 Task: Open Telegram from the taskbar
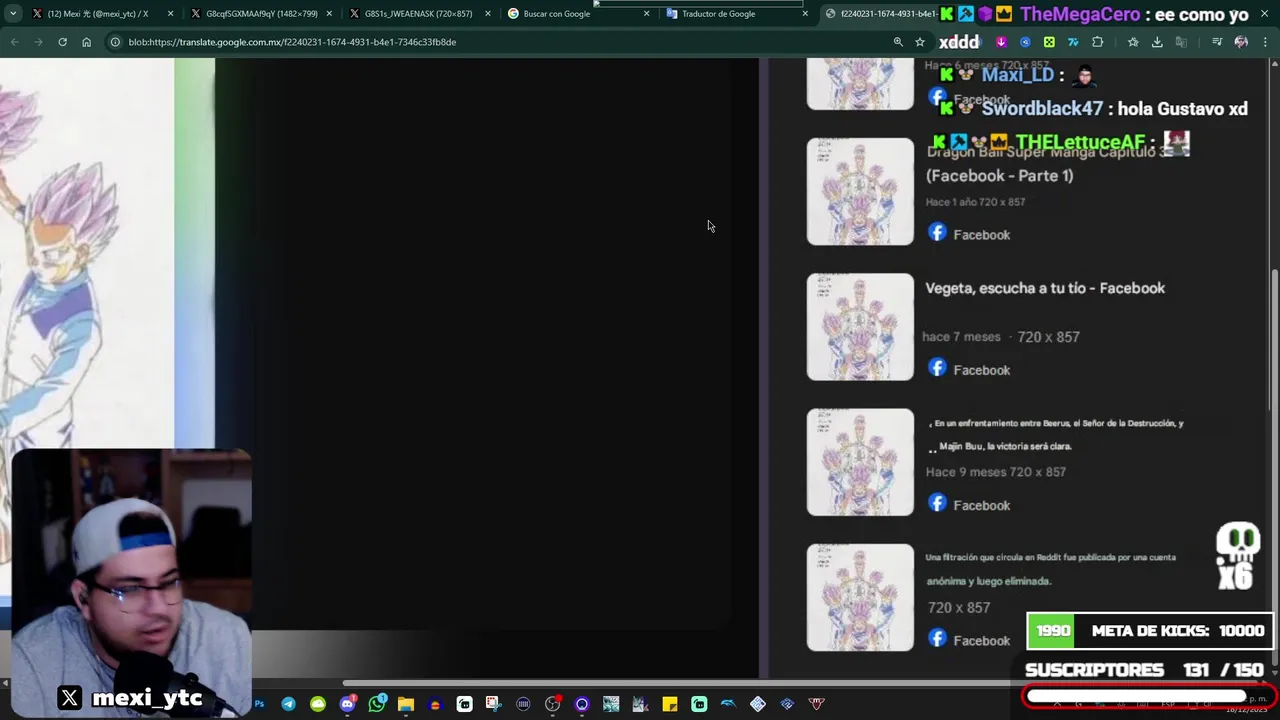288,704
